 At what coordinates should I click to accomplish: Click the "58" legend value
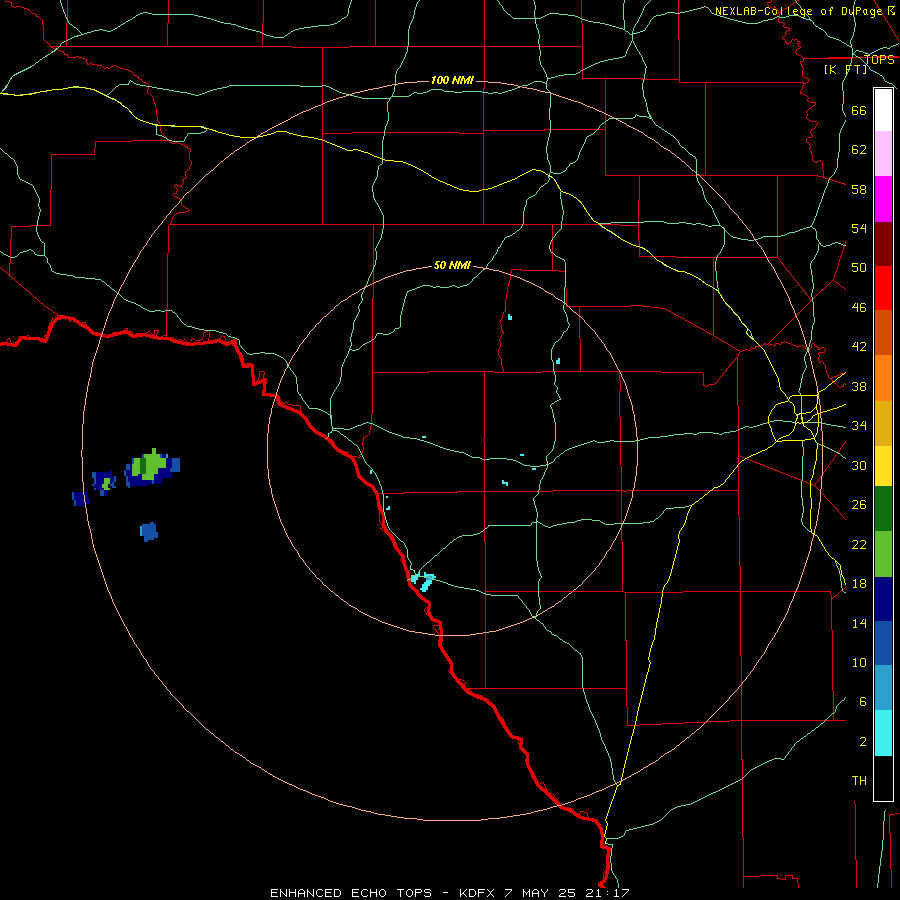(859, 189)
